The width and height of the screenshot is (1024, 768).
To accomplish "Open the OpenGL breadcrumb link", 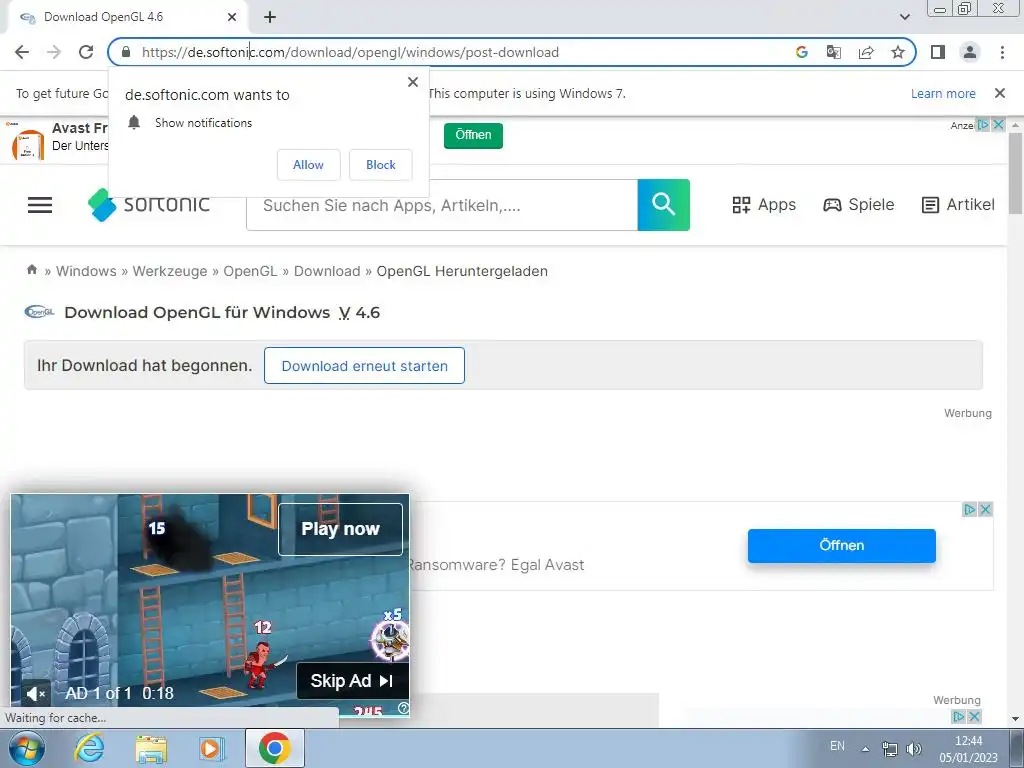I will tap(250, 271).
